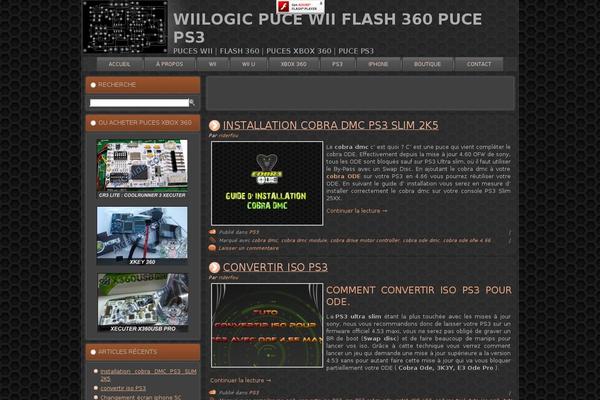Viewport: 600px width, 400px height.
Task: Click the comment bubble icon by Laisser un commentaire
Action: tap(212, 248)
